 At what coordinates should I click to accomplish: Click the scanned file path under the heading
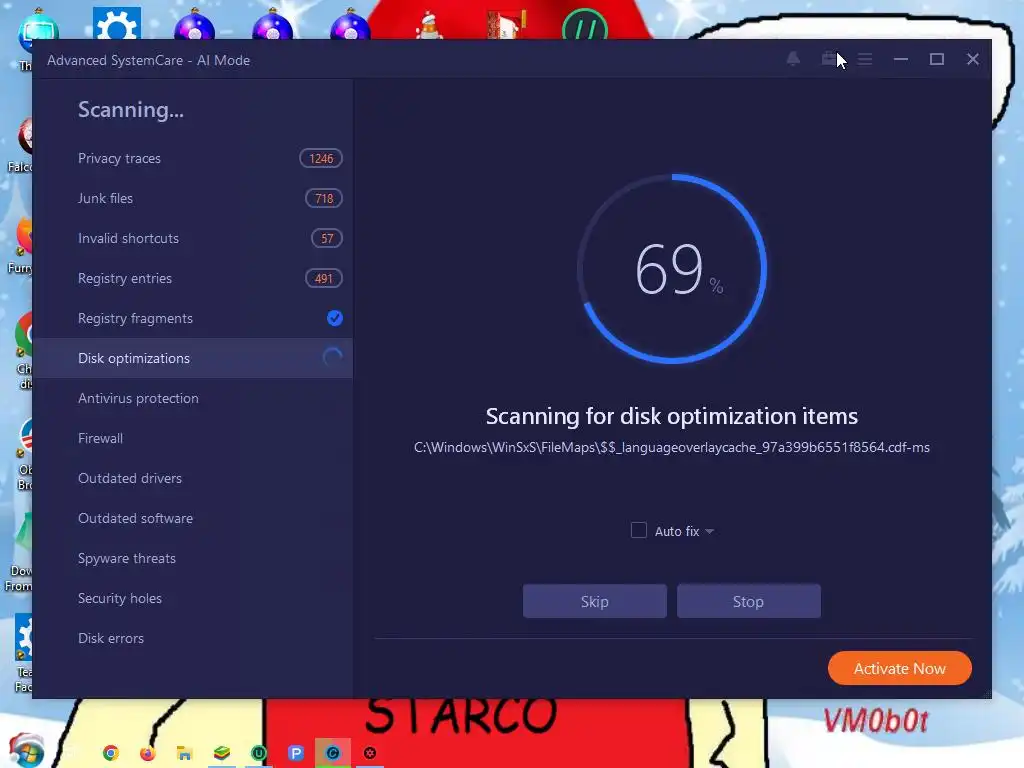pyautogui.click(x=671, y=447)
